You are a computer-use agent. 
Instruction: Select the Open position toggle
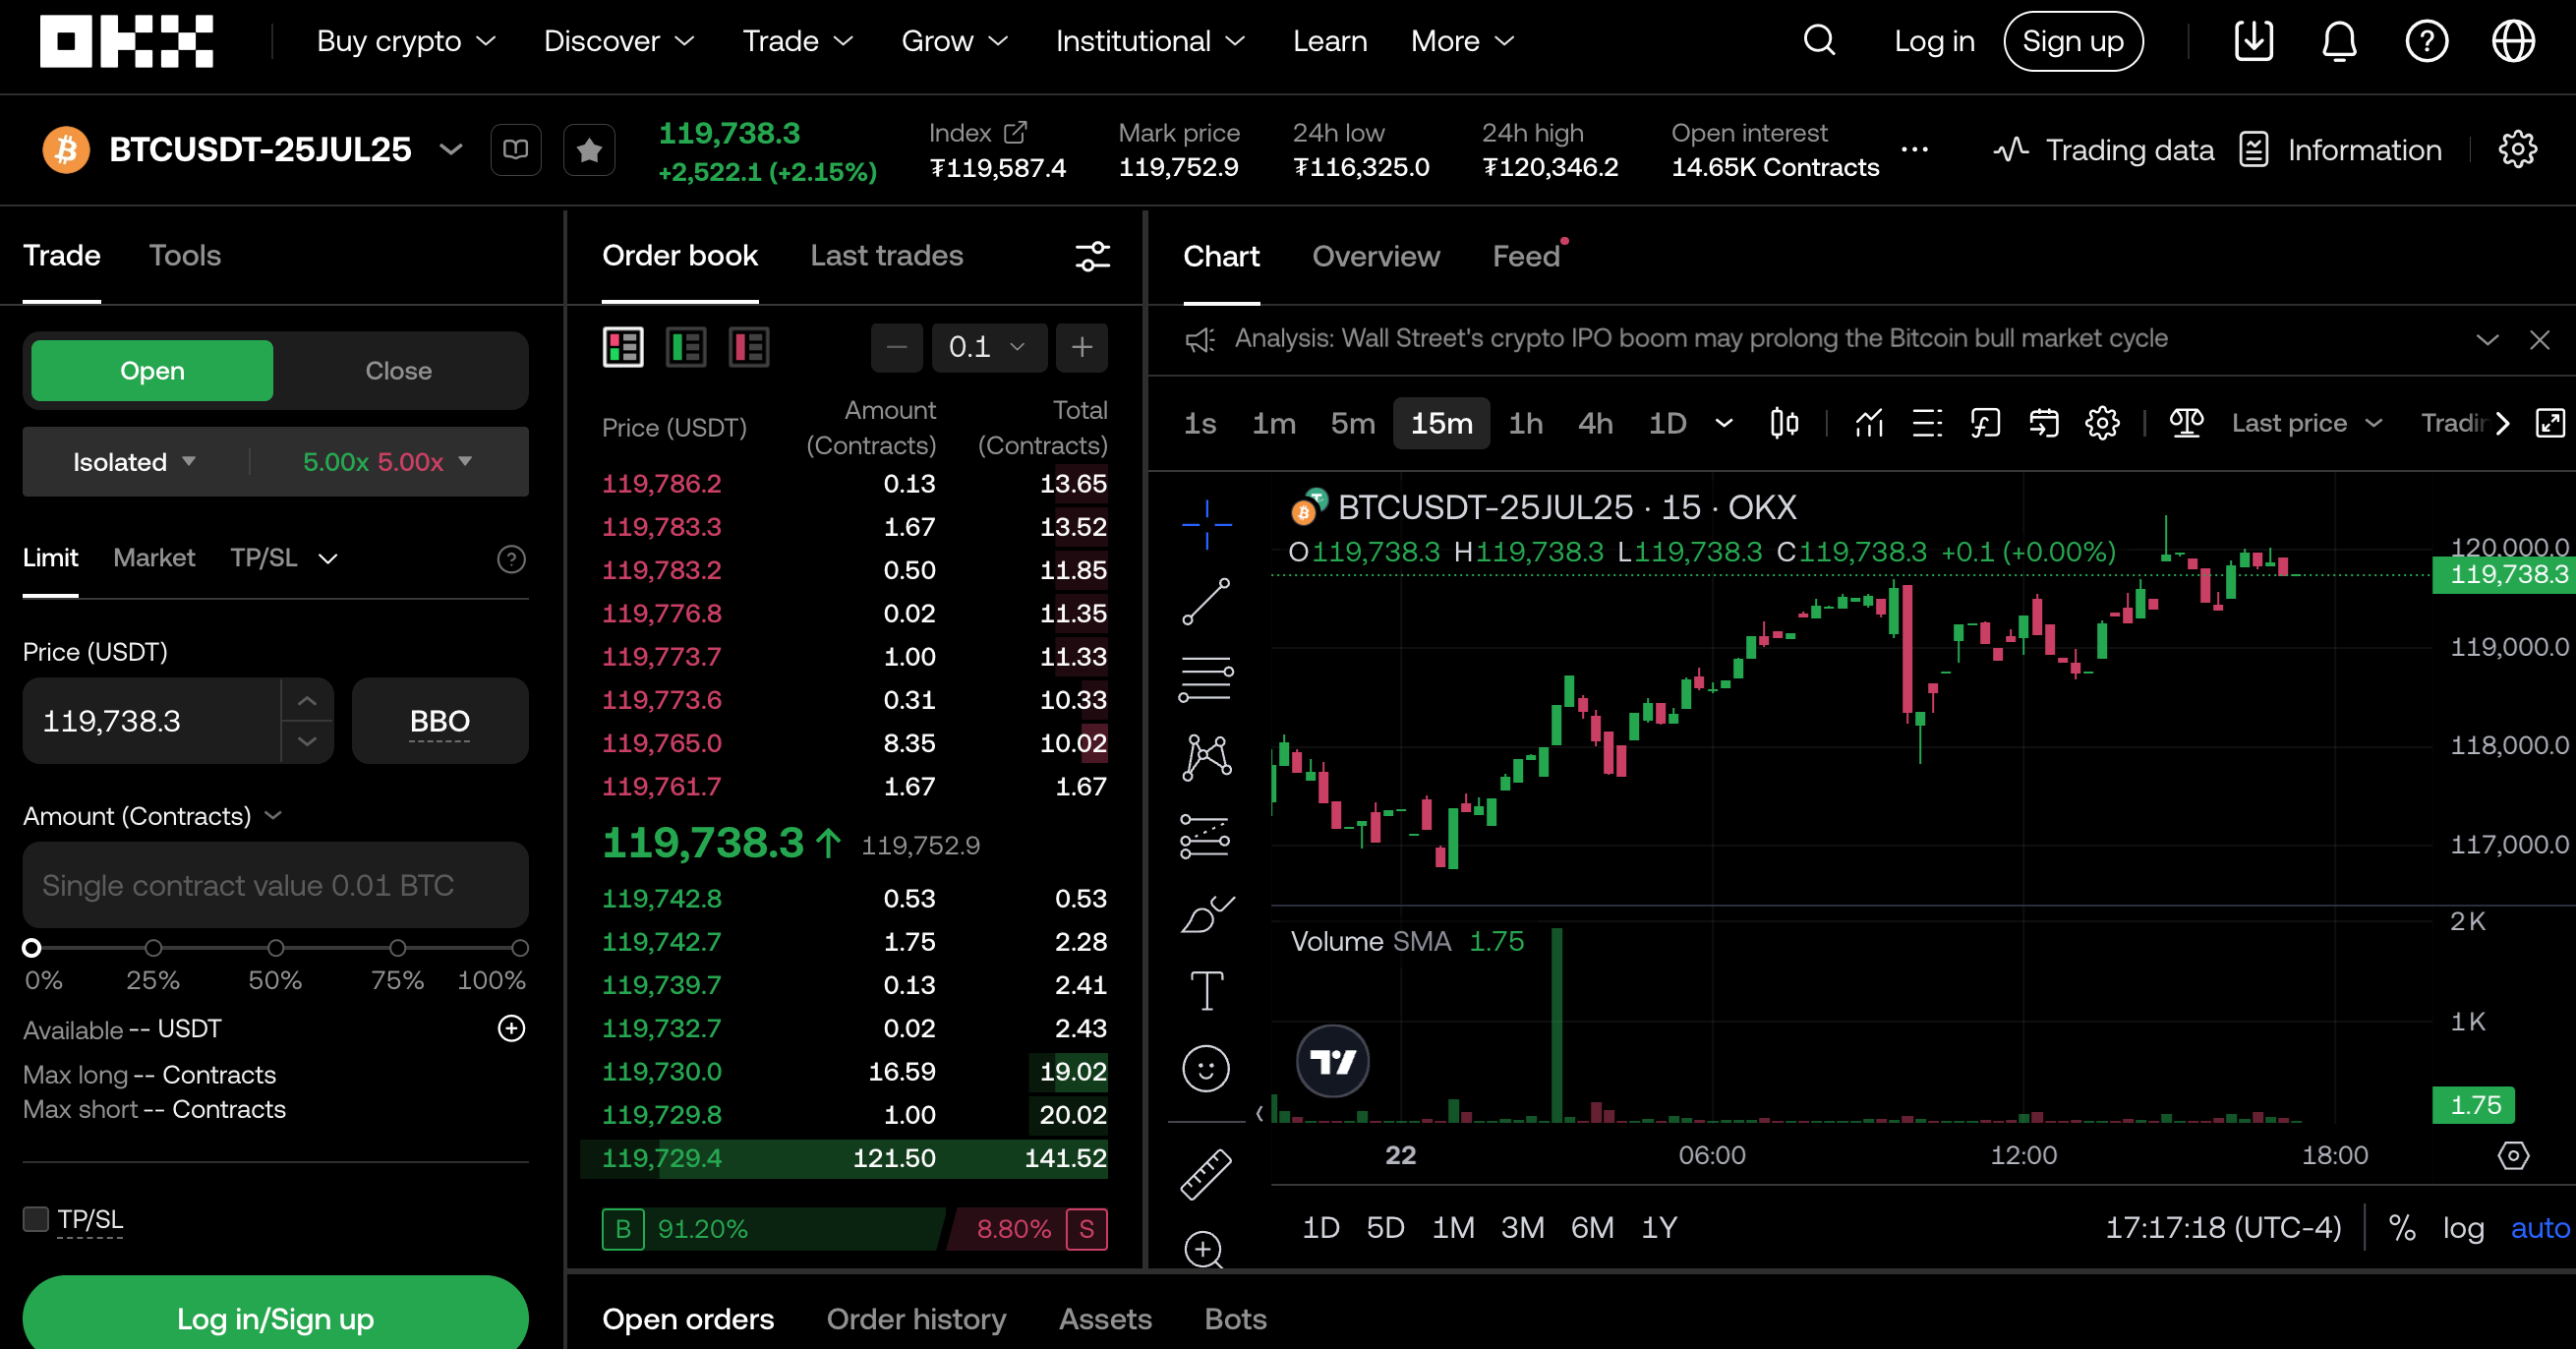click(152, 371)
